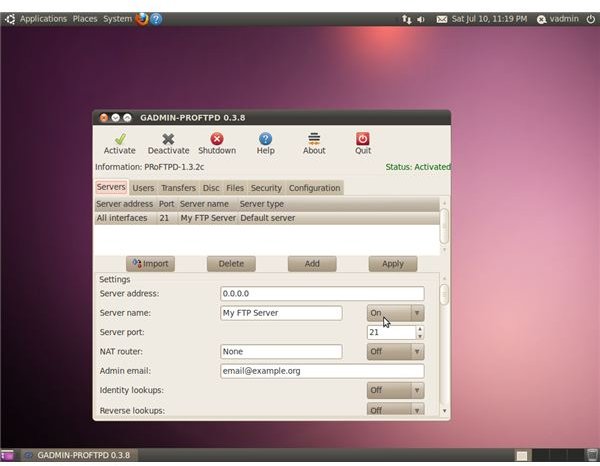This screenshot has width=600, height=466.
Task: Switch to the first workspace in the switcher
Action: tap(522, 455)
